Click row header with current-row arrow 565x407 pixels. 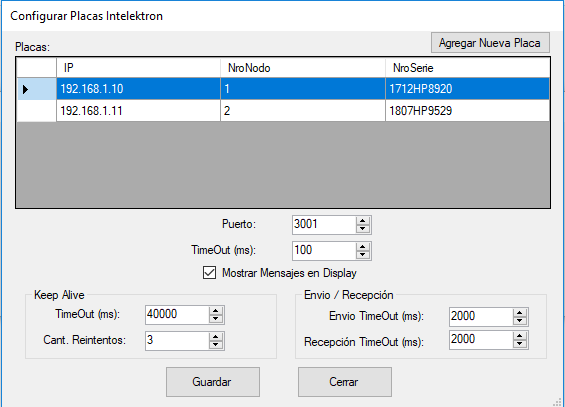point(36,89)
